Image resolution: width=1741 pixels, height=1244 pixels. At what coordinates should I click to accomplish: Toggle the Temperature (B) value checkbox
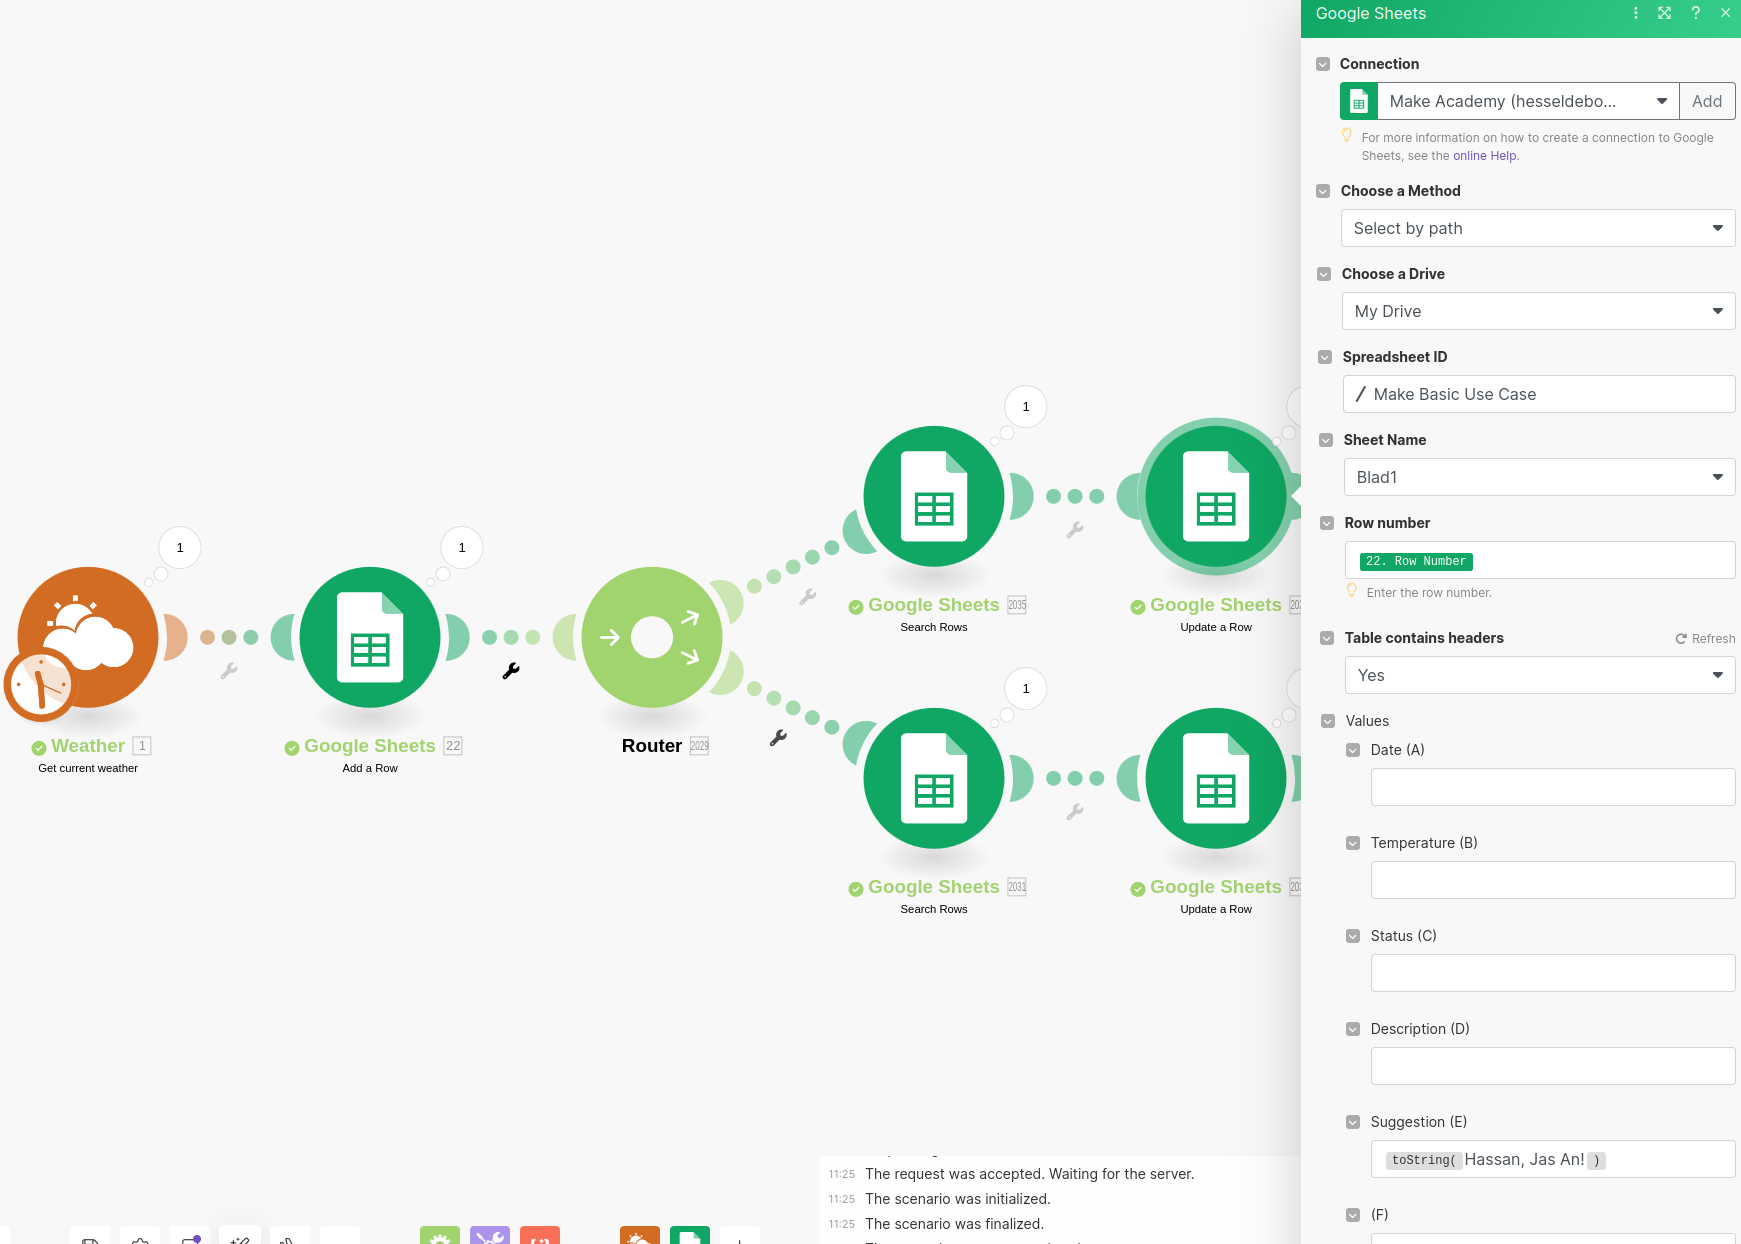[x=1353, y=843]
